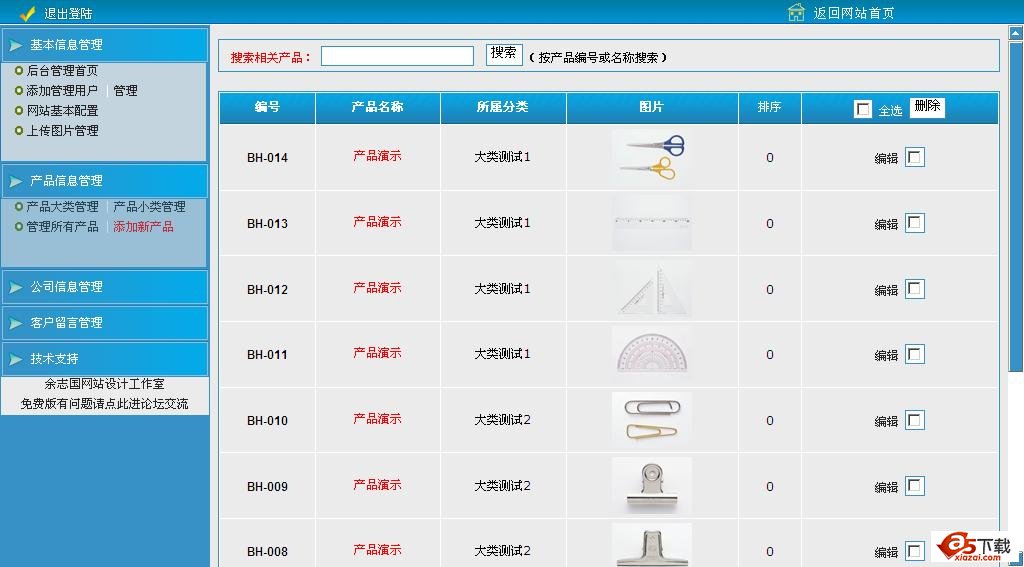Click arrow icon beside 公司信息管理

tap(16, 287)
